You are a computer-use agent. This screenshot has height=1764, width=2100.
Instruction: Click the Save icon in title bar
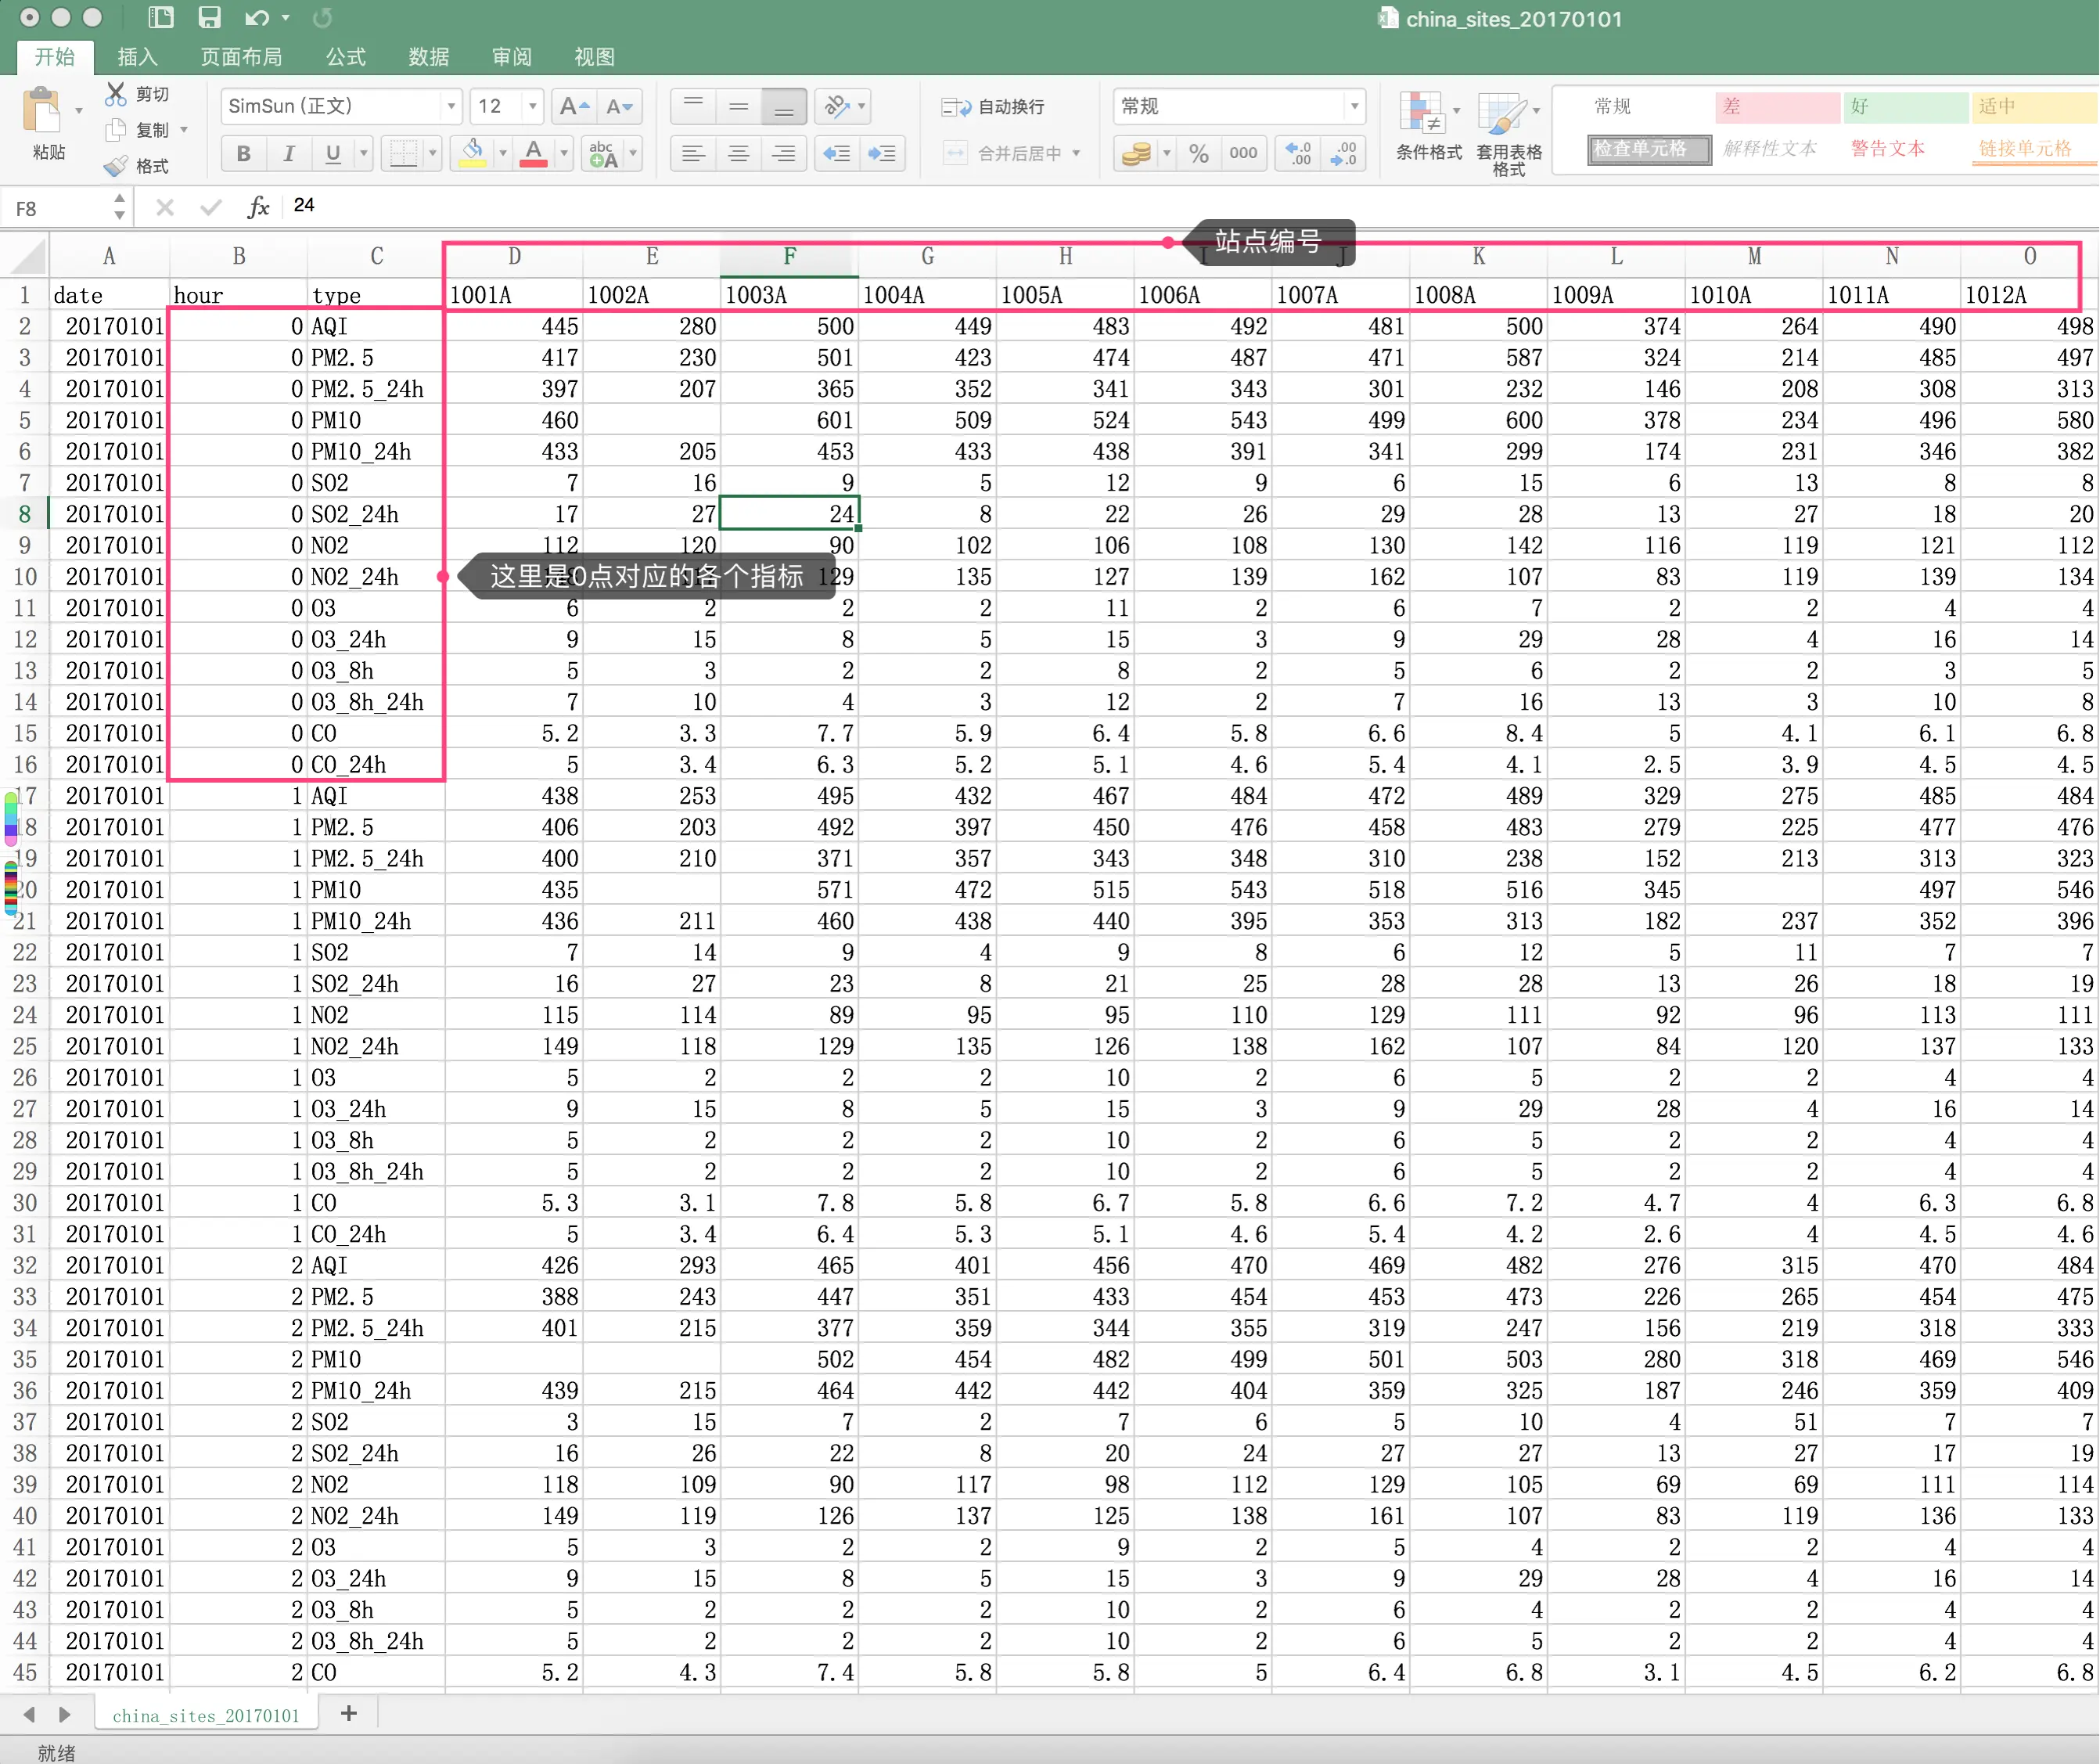(209, 18)
